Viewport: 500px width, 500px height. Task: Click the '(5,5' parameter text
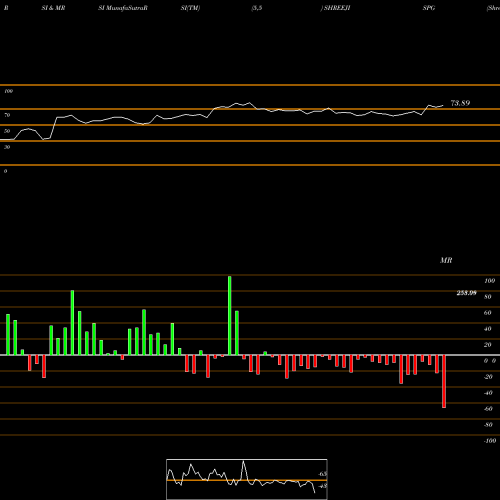(257, 8)
